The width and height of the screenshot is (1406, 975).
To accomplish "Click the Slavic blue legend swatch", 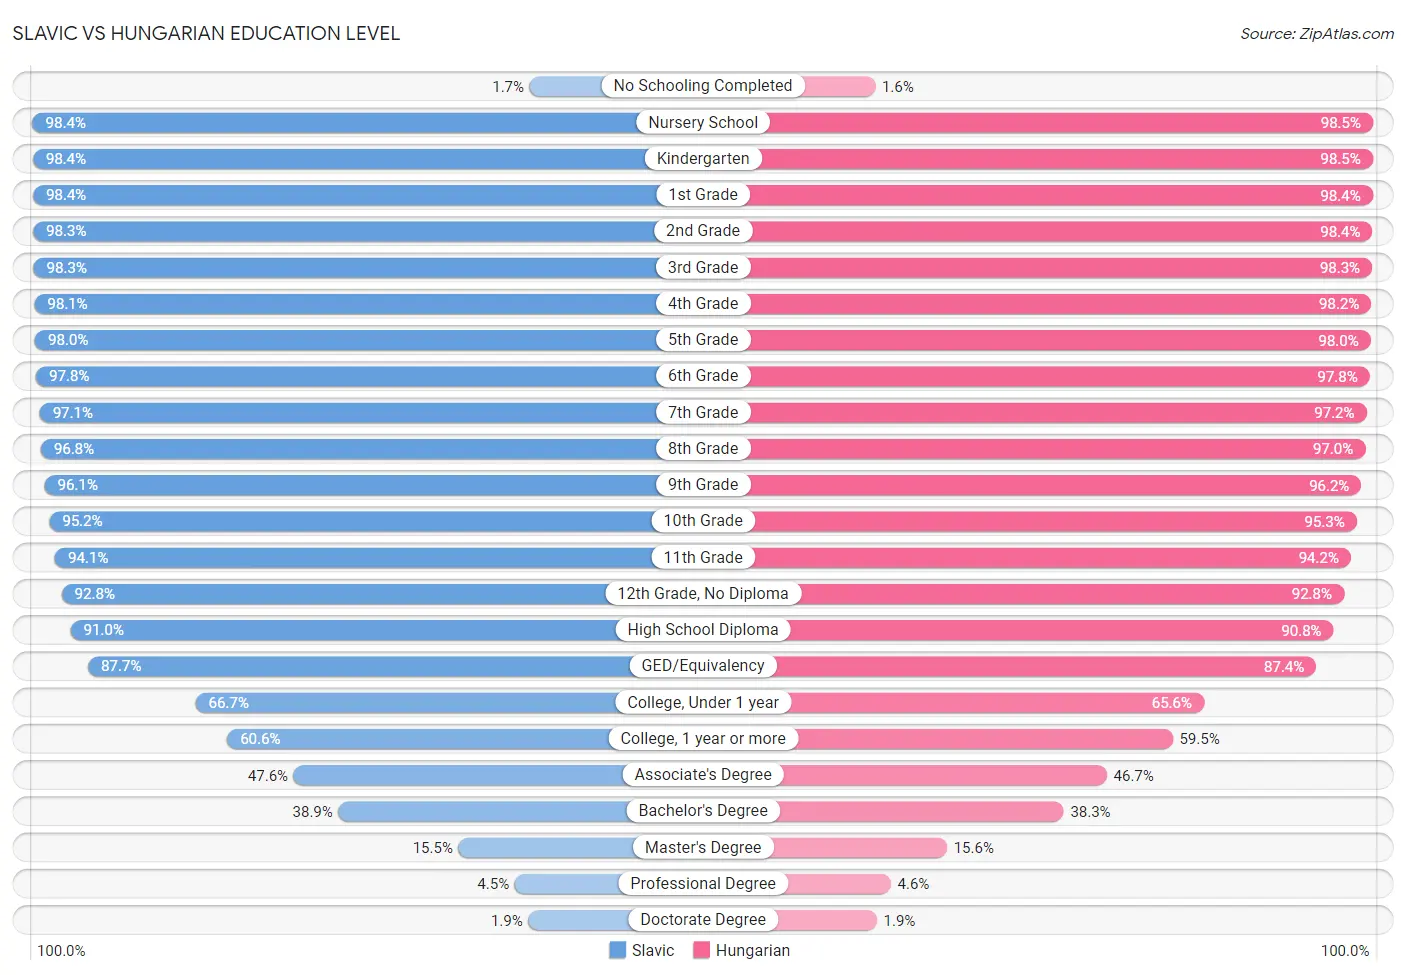I will coord(617,950).
